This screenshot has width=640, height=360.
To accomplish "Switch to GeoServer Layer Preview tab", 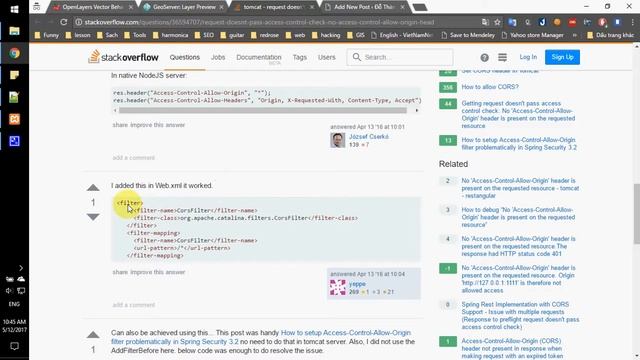I will [184, 7].
